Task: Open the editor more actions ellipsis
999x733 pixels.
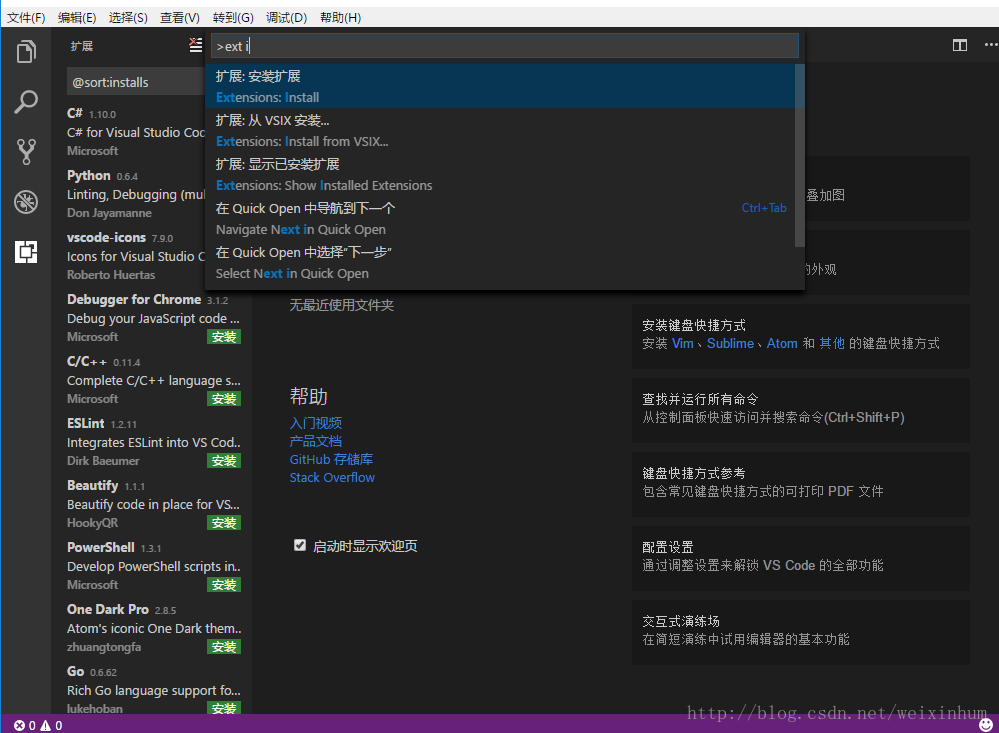Action: [991, 45]
